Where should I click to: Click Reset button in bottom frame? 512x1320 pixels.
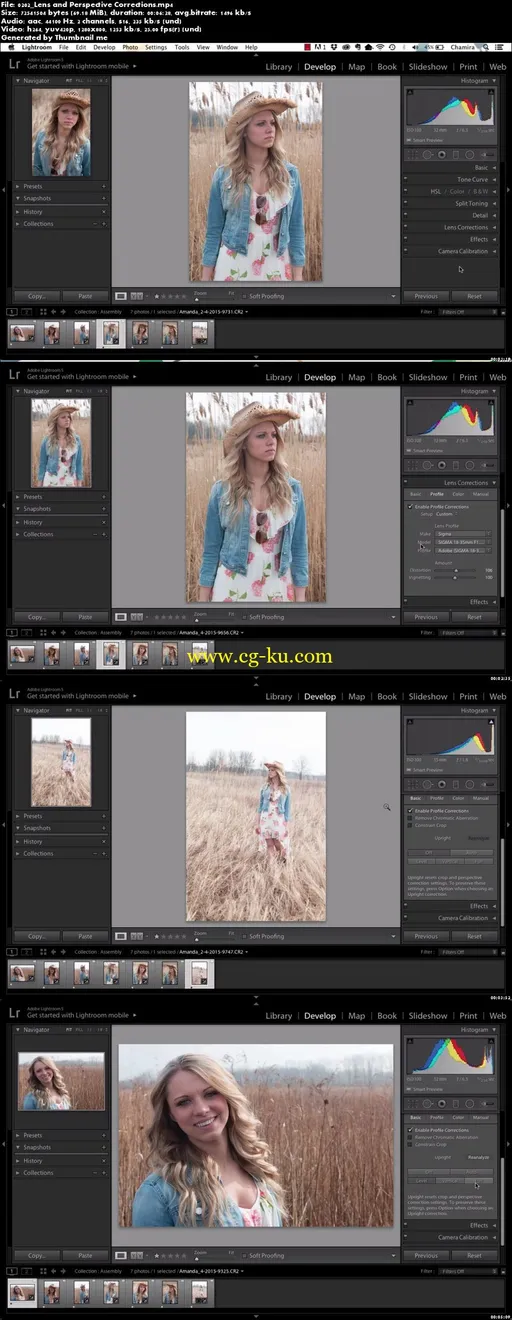(474, 1255)
